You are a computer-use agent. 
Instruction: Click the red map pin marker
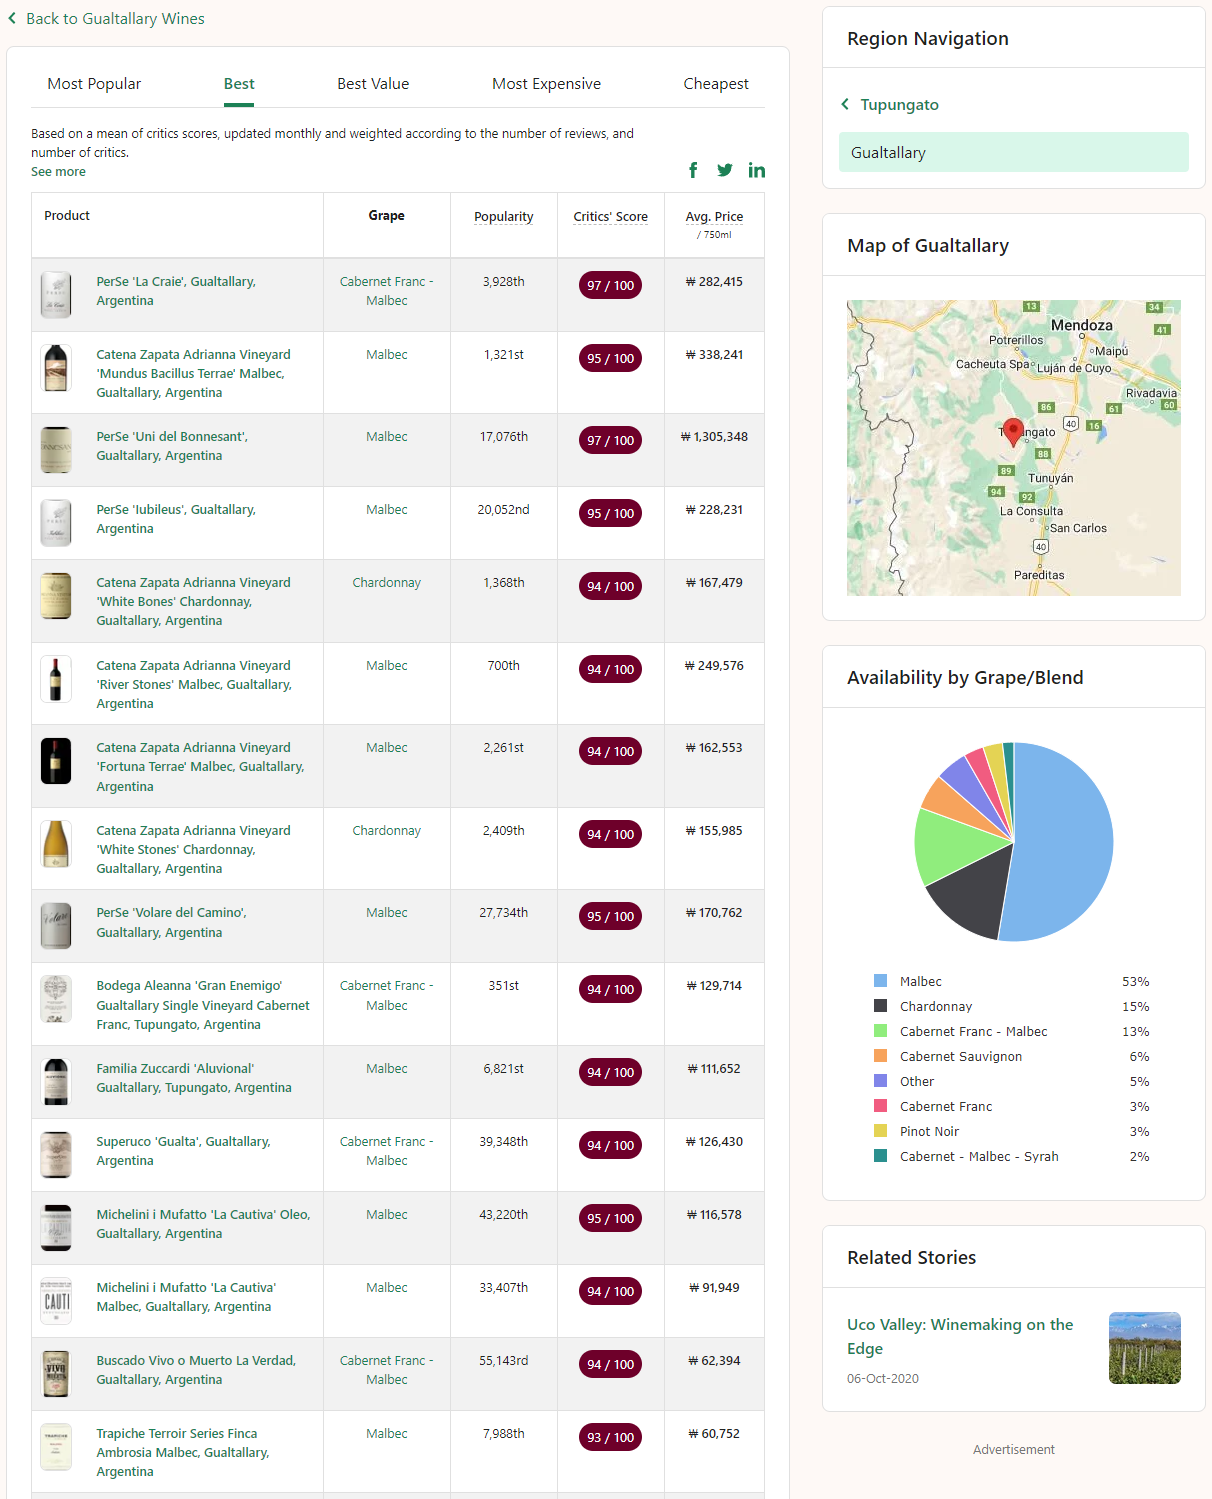[x=1013, y=431]
